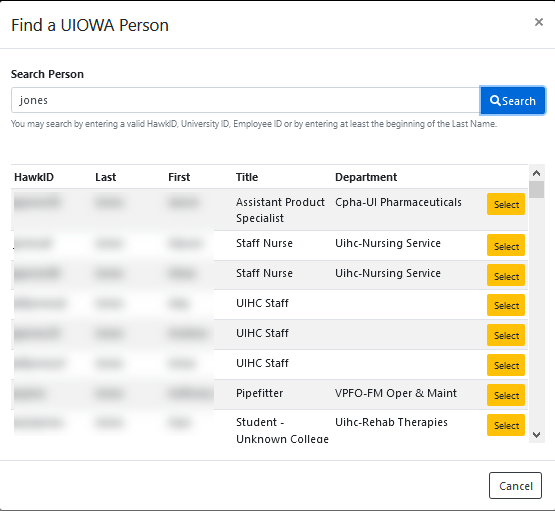Click the Last column header
555x511 pixels.
(105, 177)
